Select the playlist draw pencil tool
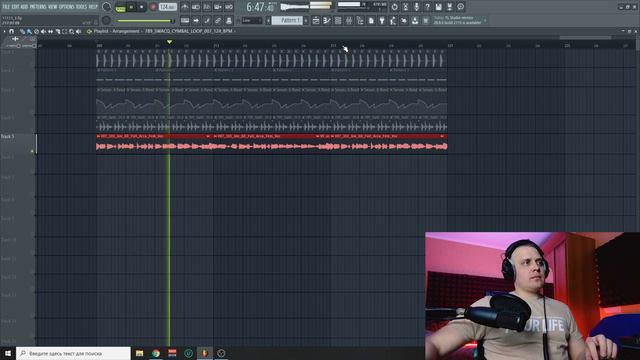This screenshot has height=360, width=640. pyautogui.click(x=22, y=31)
